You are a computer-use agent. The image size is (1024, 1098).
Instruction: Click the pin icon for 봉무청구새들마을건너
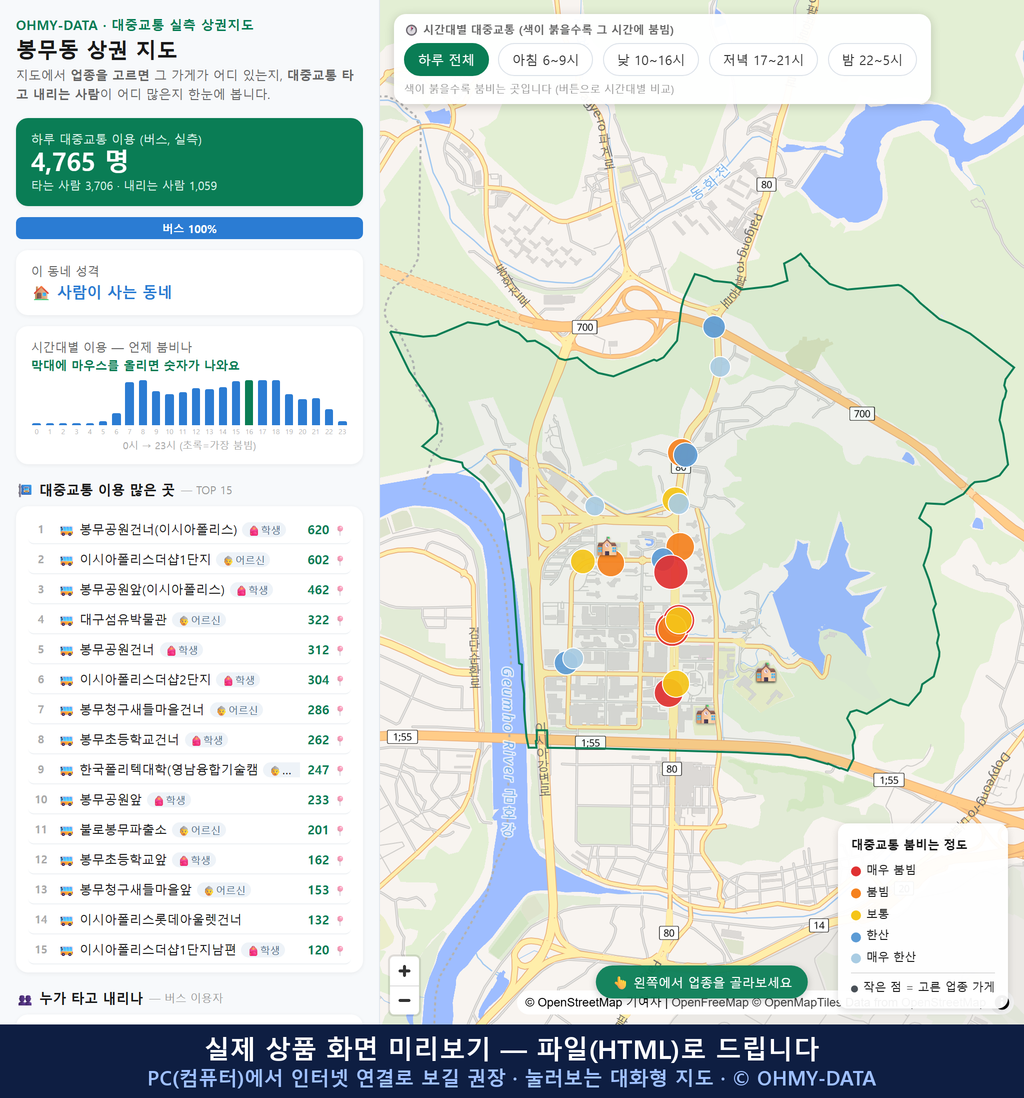pos(340,710)
